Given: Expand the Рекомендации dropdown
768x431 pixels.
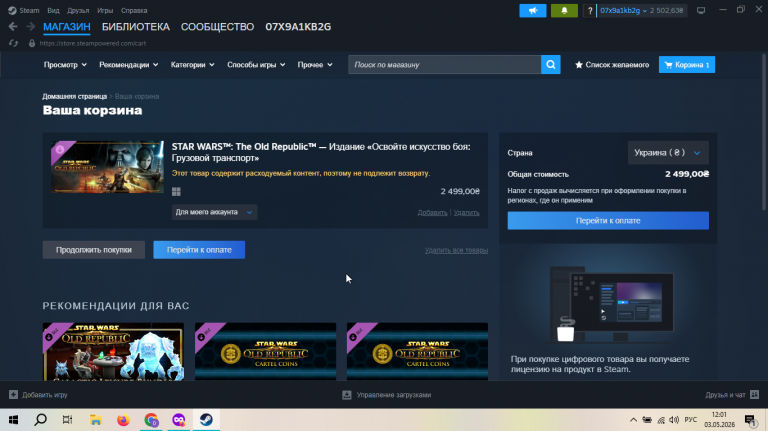Looking at the screenshot, I should (129, 65).
